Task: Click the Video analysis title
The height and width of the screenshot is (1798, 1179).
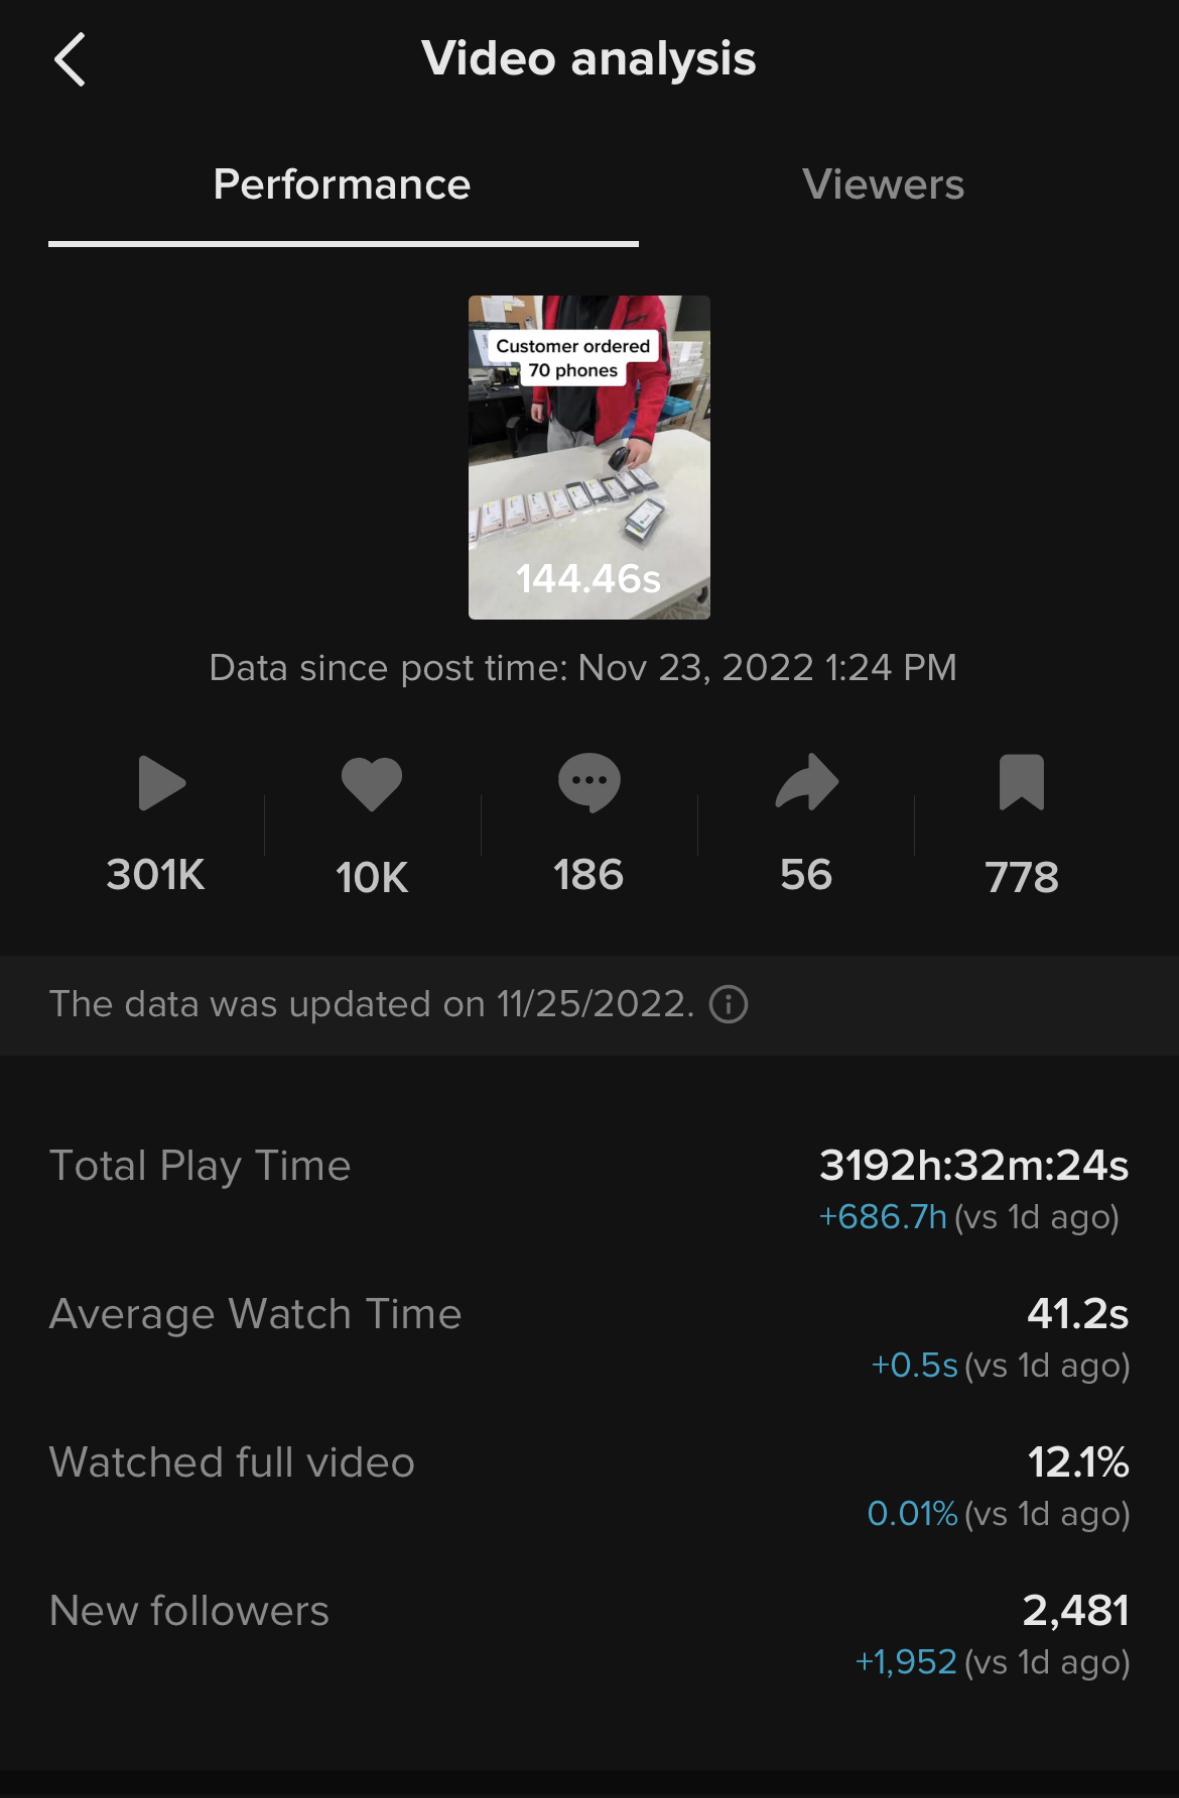Action: 589,59
